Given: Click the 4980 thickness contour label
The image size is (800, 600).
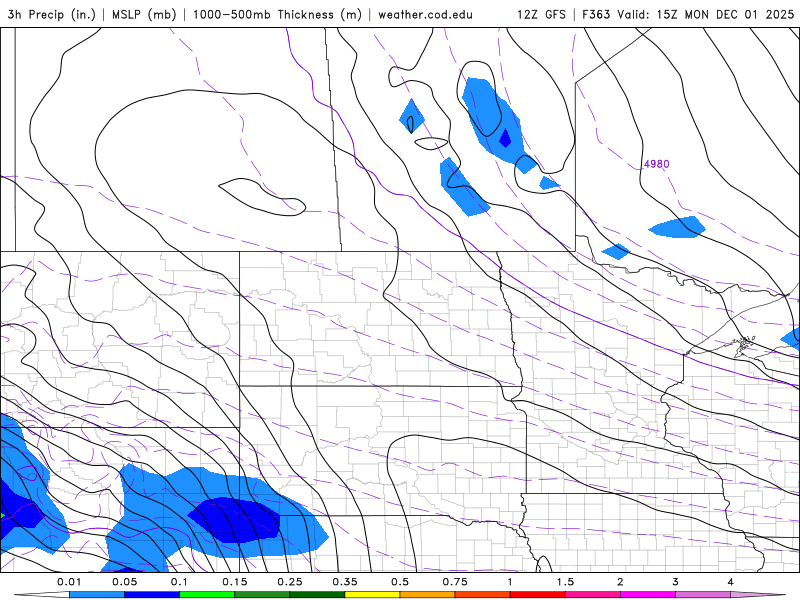Looking at the screenshot, I should click(657, 164).
